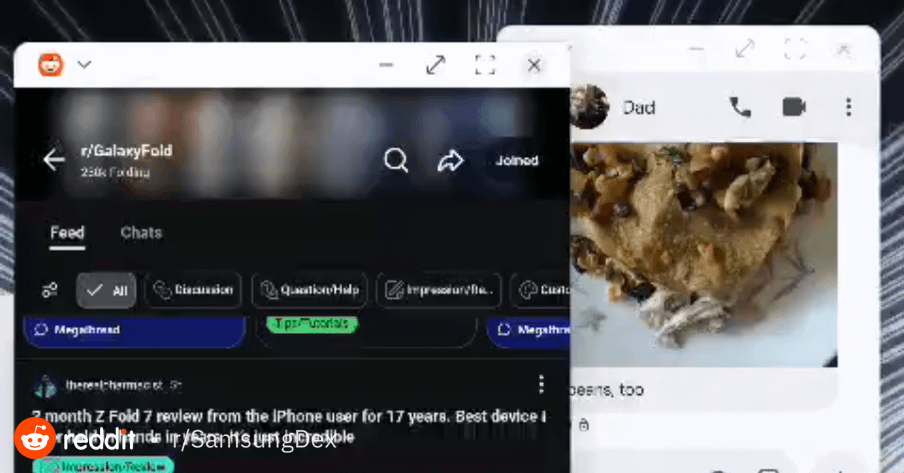Screen dimensions: 904x473
Task: Filter the feed by Discussion flair
Action: pyautogui.click(x=194, y=291)
